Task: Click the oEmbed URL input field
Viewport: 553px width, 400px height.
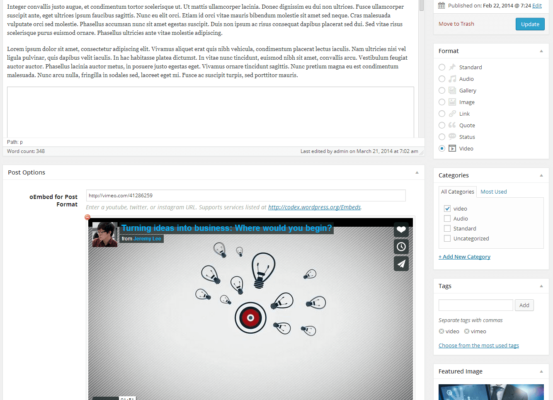Action: (x=246, y=195)
